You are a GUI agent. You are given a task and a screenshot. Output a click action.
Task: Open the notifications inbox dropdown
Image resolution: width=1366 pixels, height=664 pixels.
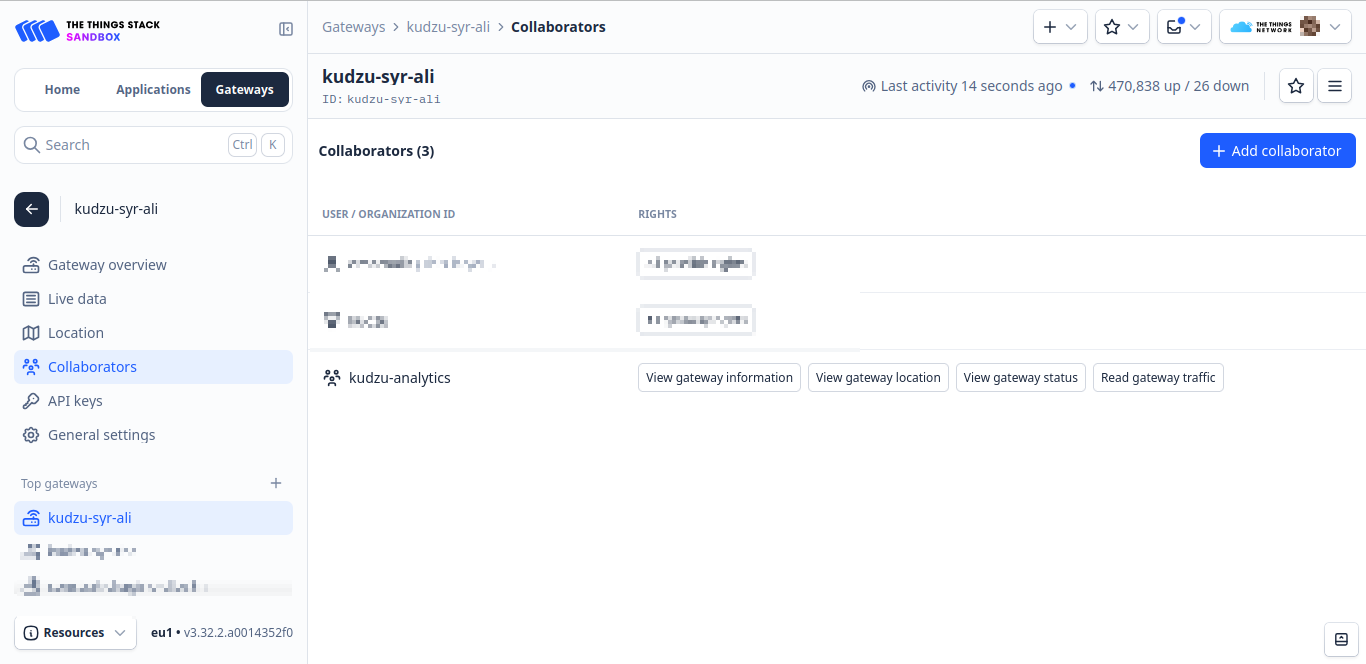point(1185,27)
